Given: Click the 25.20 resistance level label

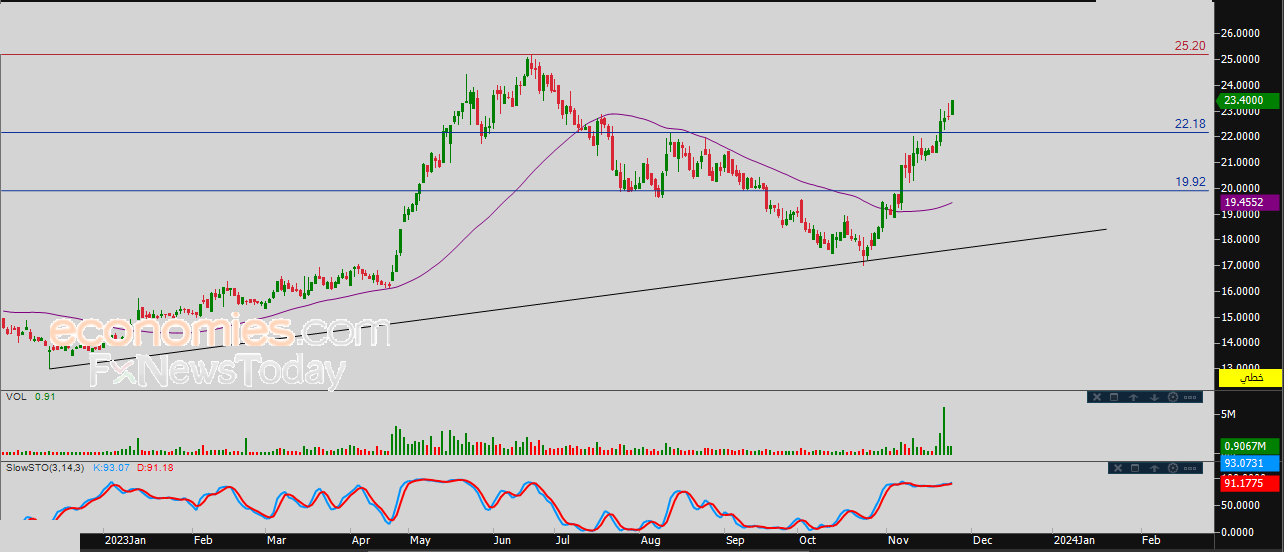Looking at the screenshot, I should tap(1190, 46).
